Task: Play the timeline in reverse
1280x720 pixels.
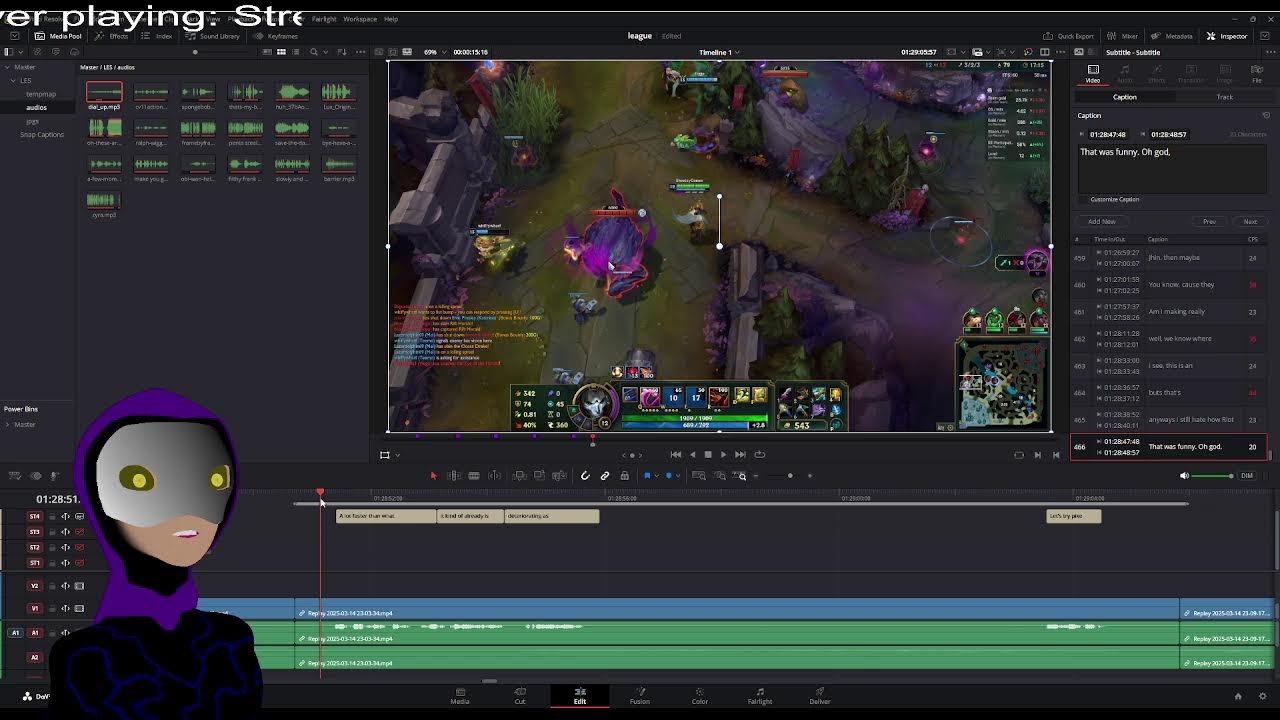Action: (692, 454)
